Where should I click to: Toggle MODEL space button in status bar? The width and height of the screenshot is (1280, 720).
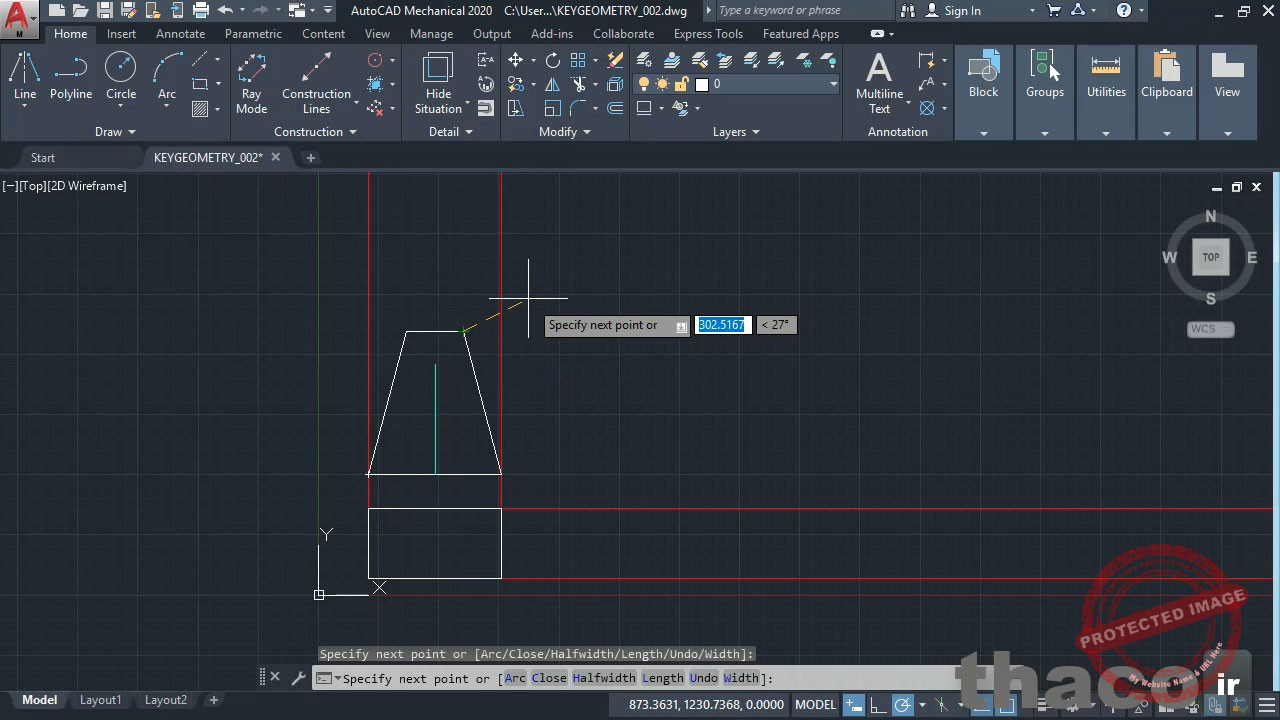point(815,705)
